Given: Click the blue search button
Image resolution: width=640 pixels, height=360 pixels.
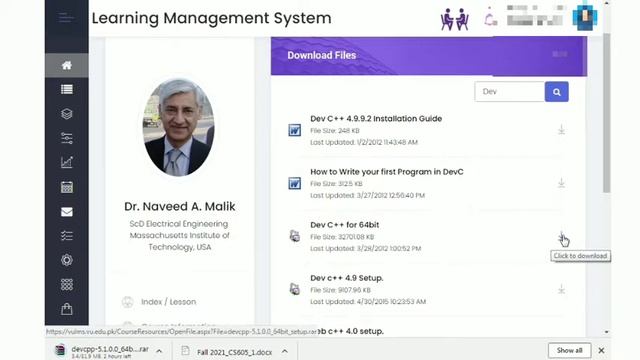Looking at the screenshot, I should (x=556, y=92).
